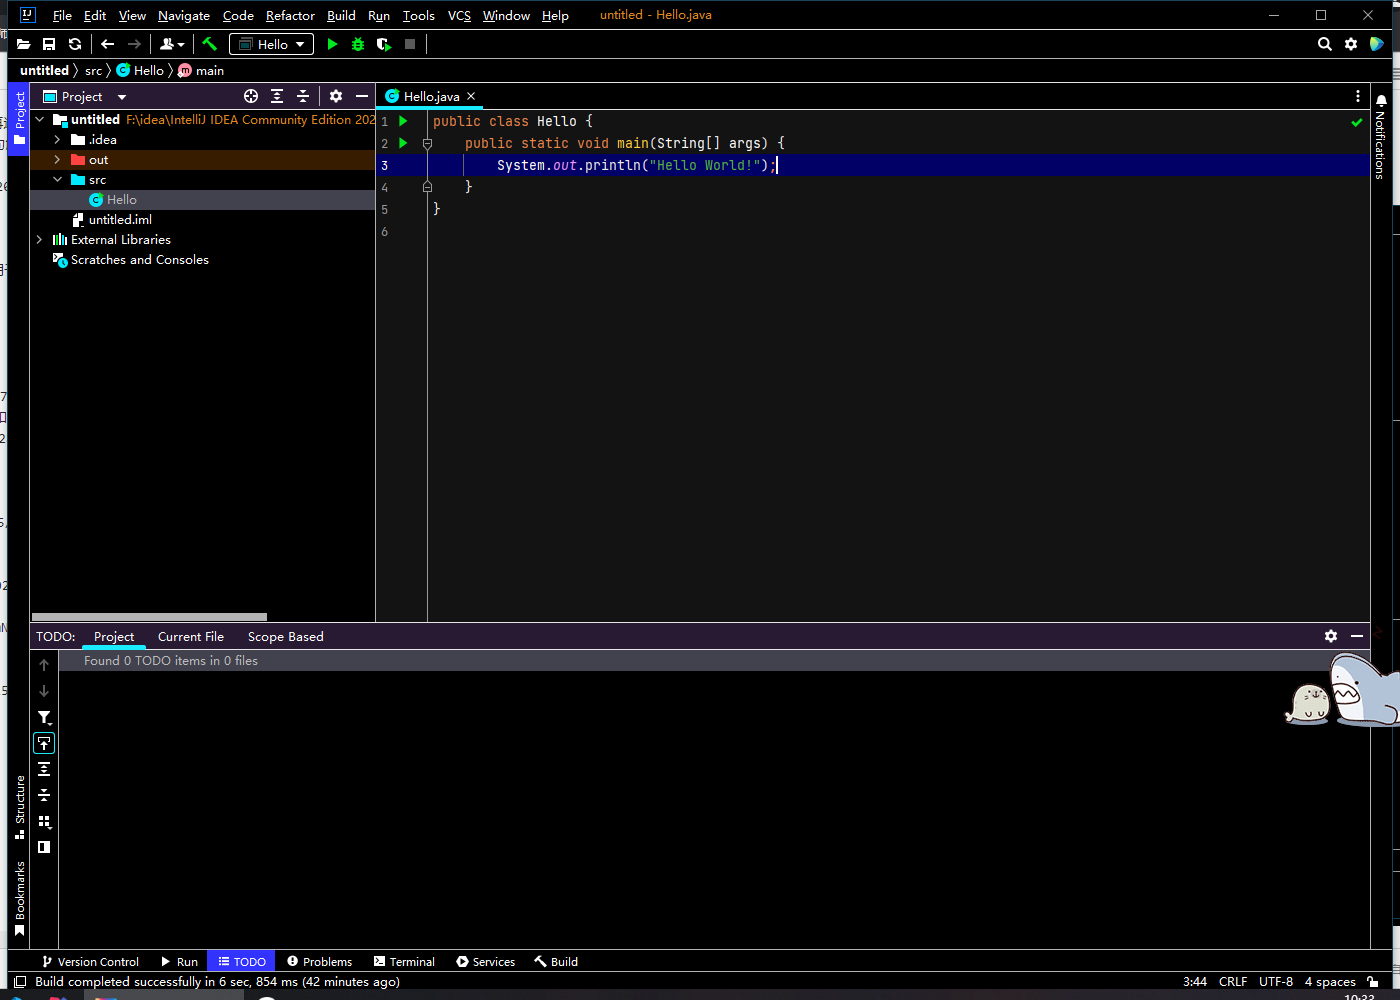1400x1000 pixels.
Task: Hide the TODO panel with minus icon
Action: pos(1357,636)
